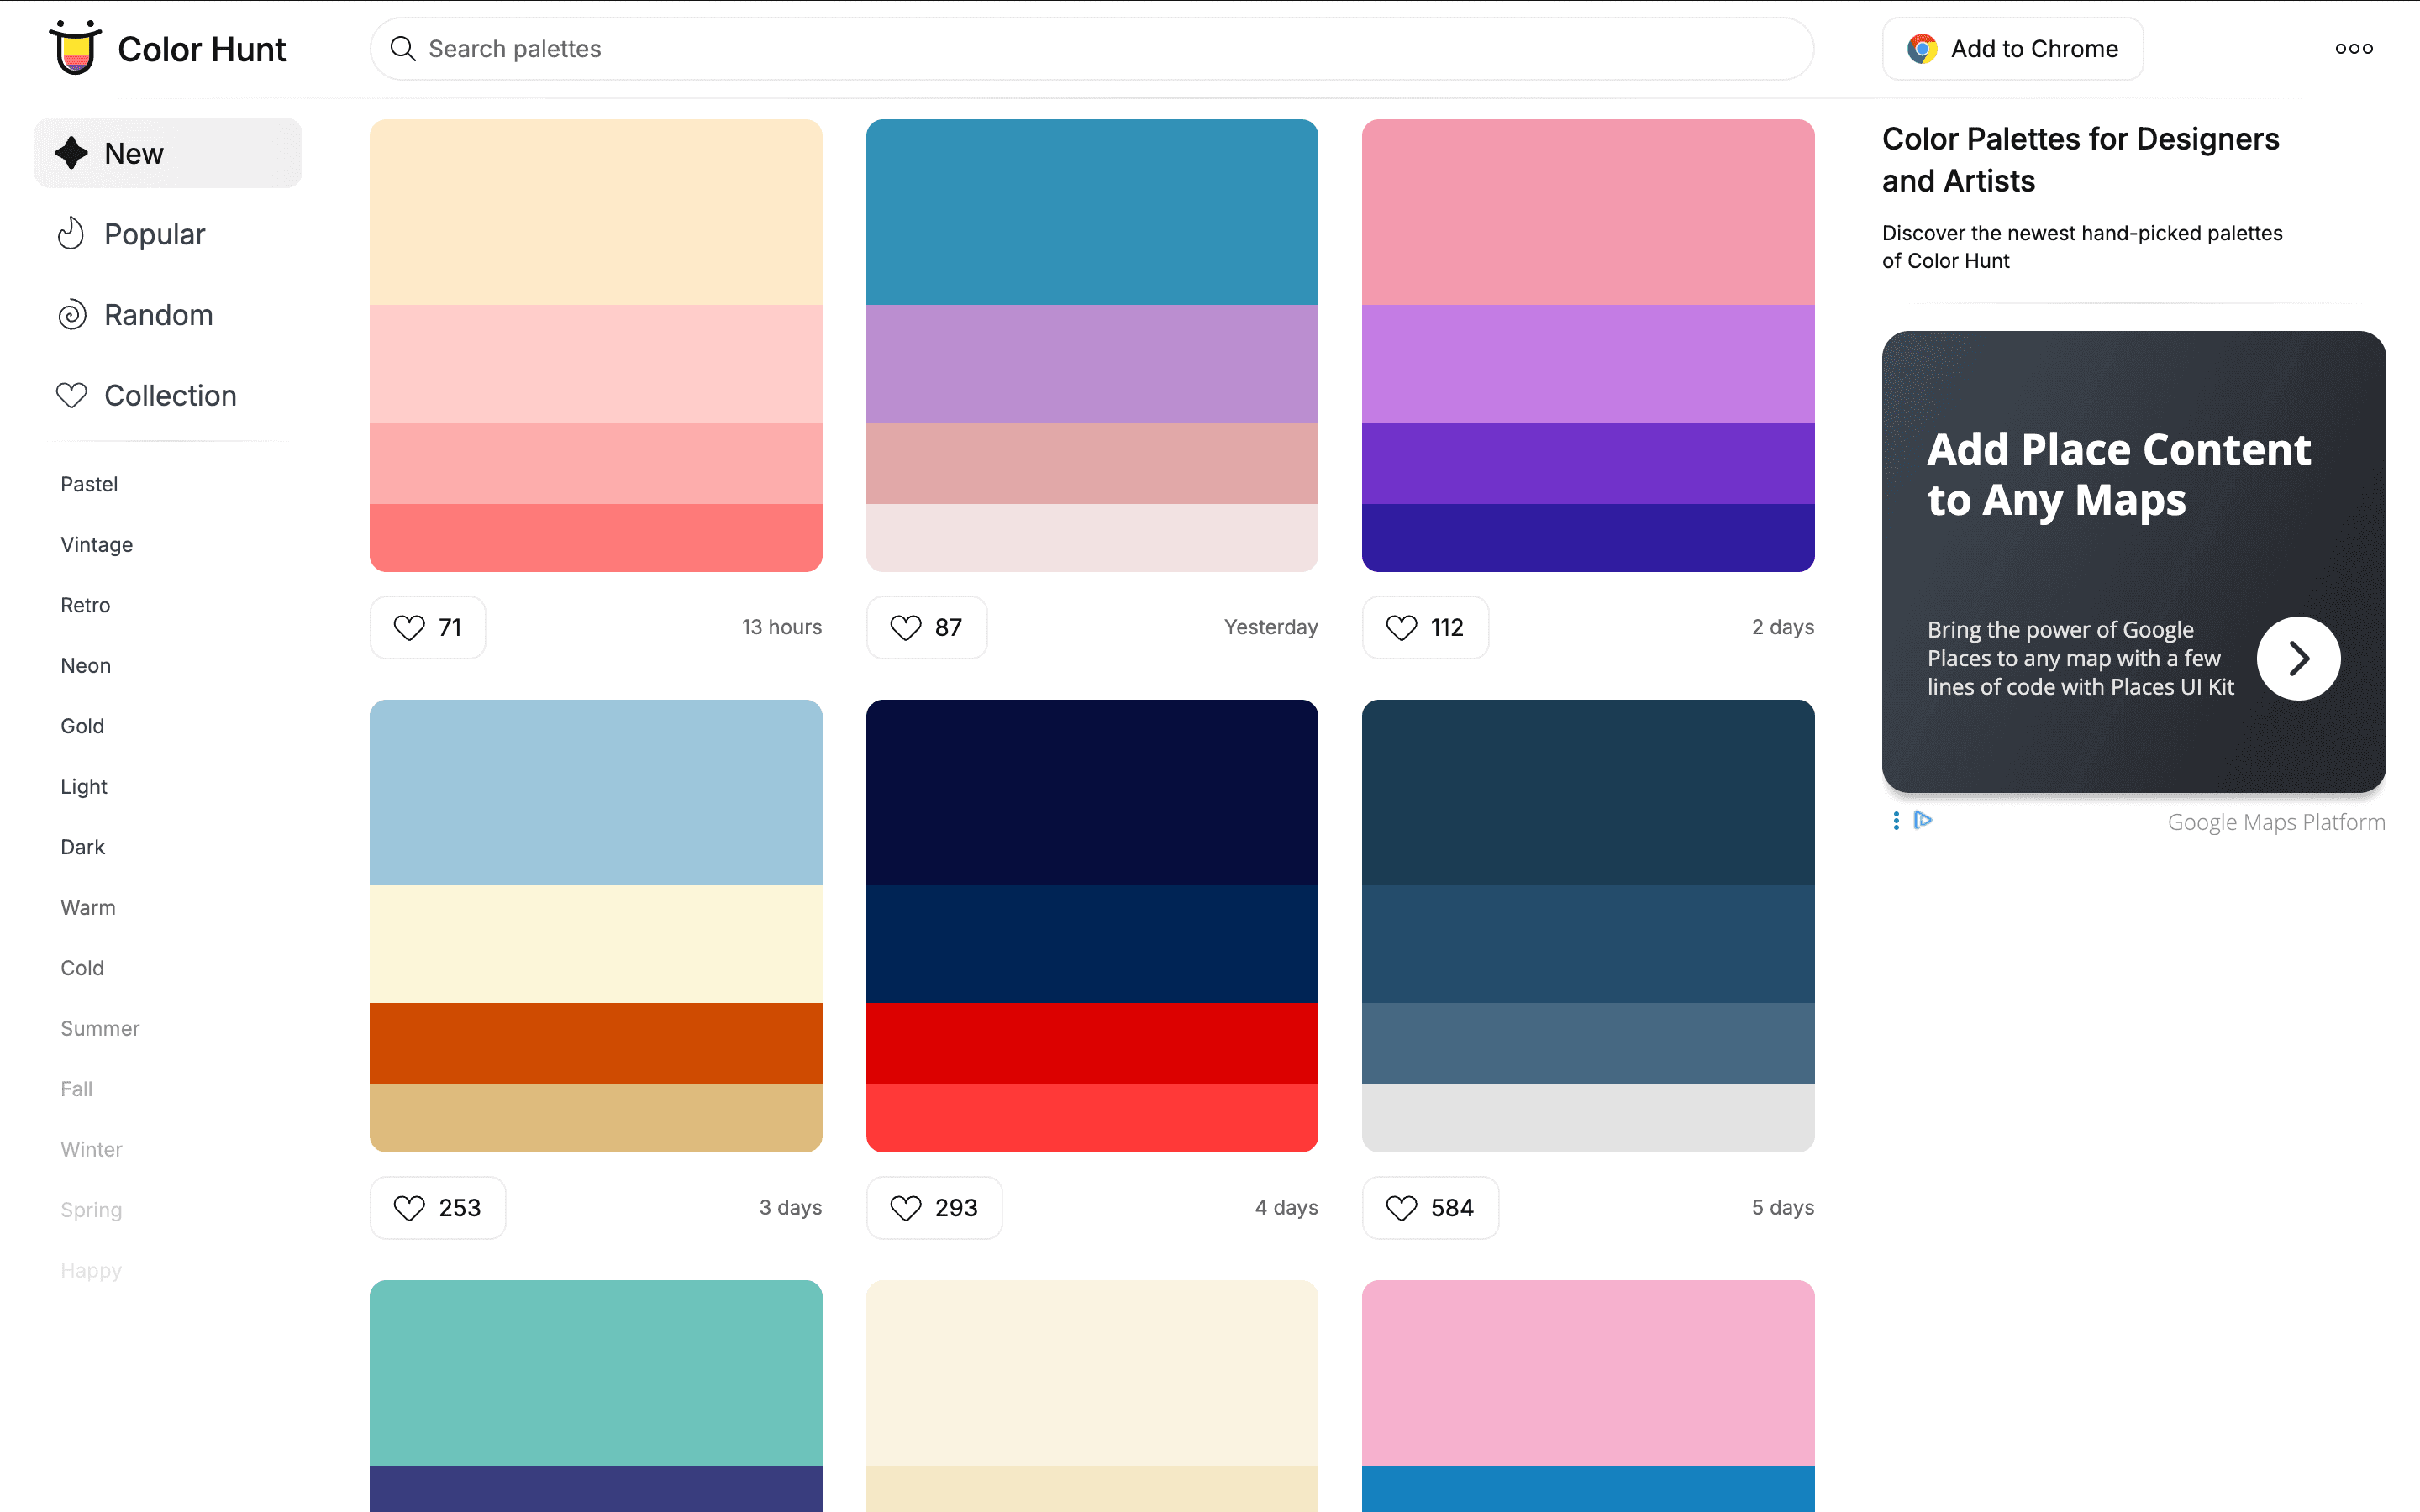Like the palette with 253 likes
2420x1512 pixels.
click(x=438, y=1207)
